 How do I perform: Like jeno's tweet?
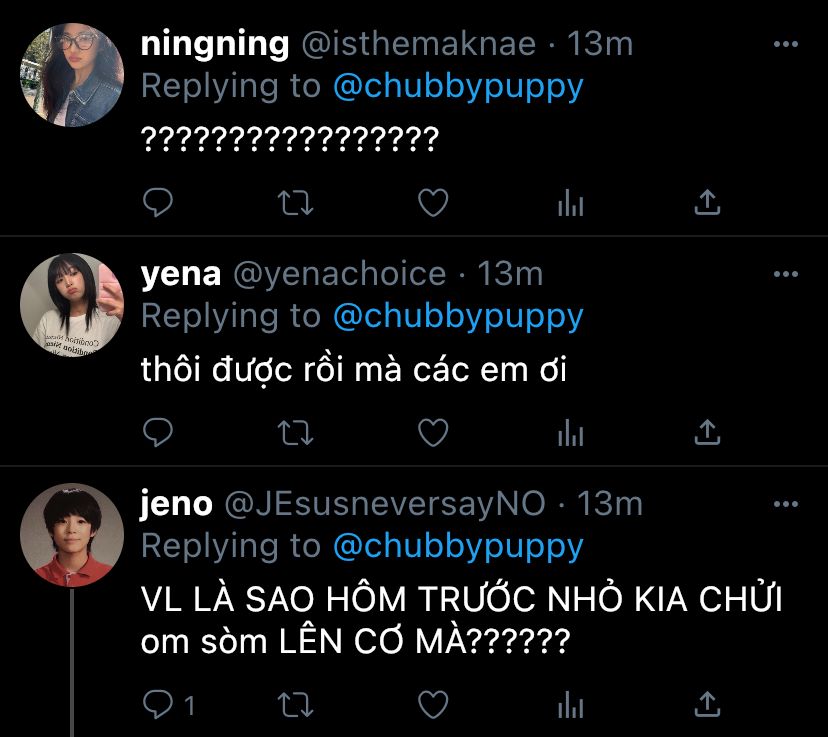[x=432, y=704]
